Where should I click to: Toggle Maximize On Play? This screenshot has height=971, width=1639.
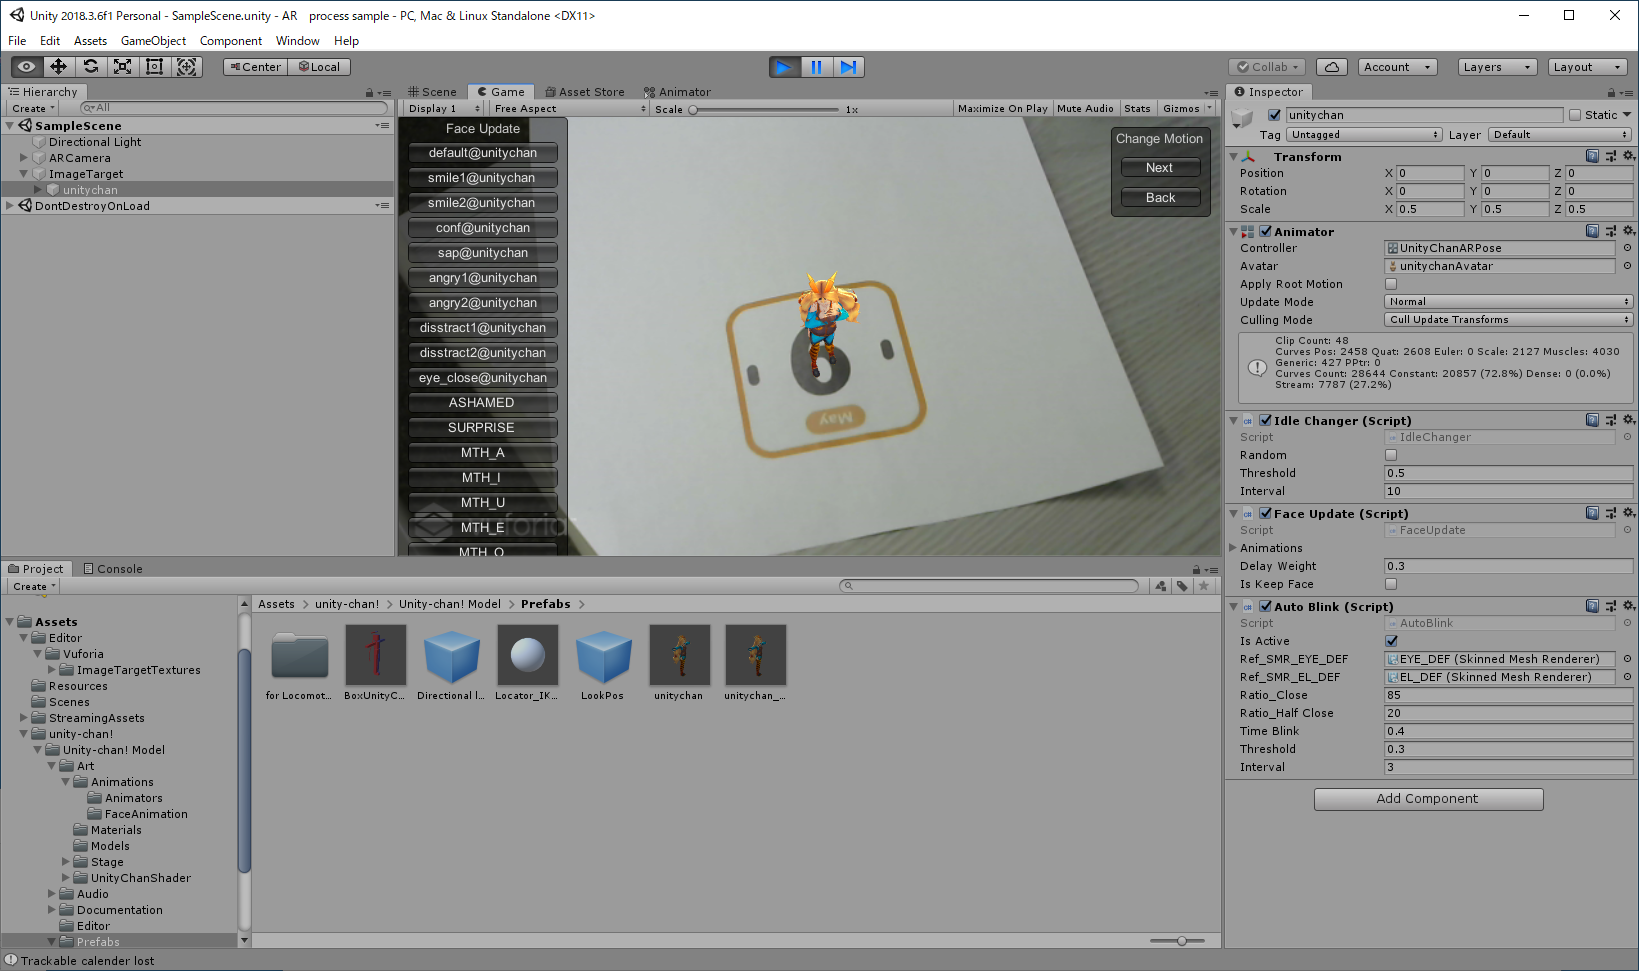pyautogui.click(x=1002, y=109)
